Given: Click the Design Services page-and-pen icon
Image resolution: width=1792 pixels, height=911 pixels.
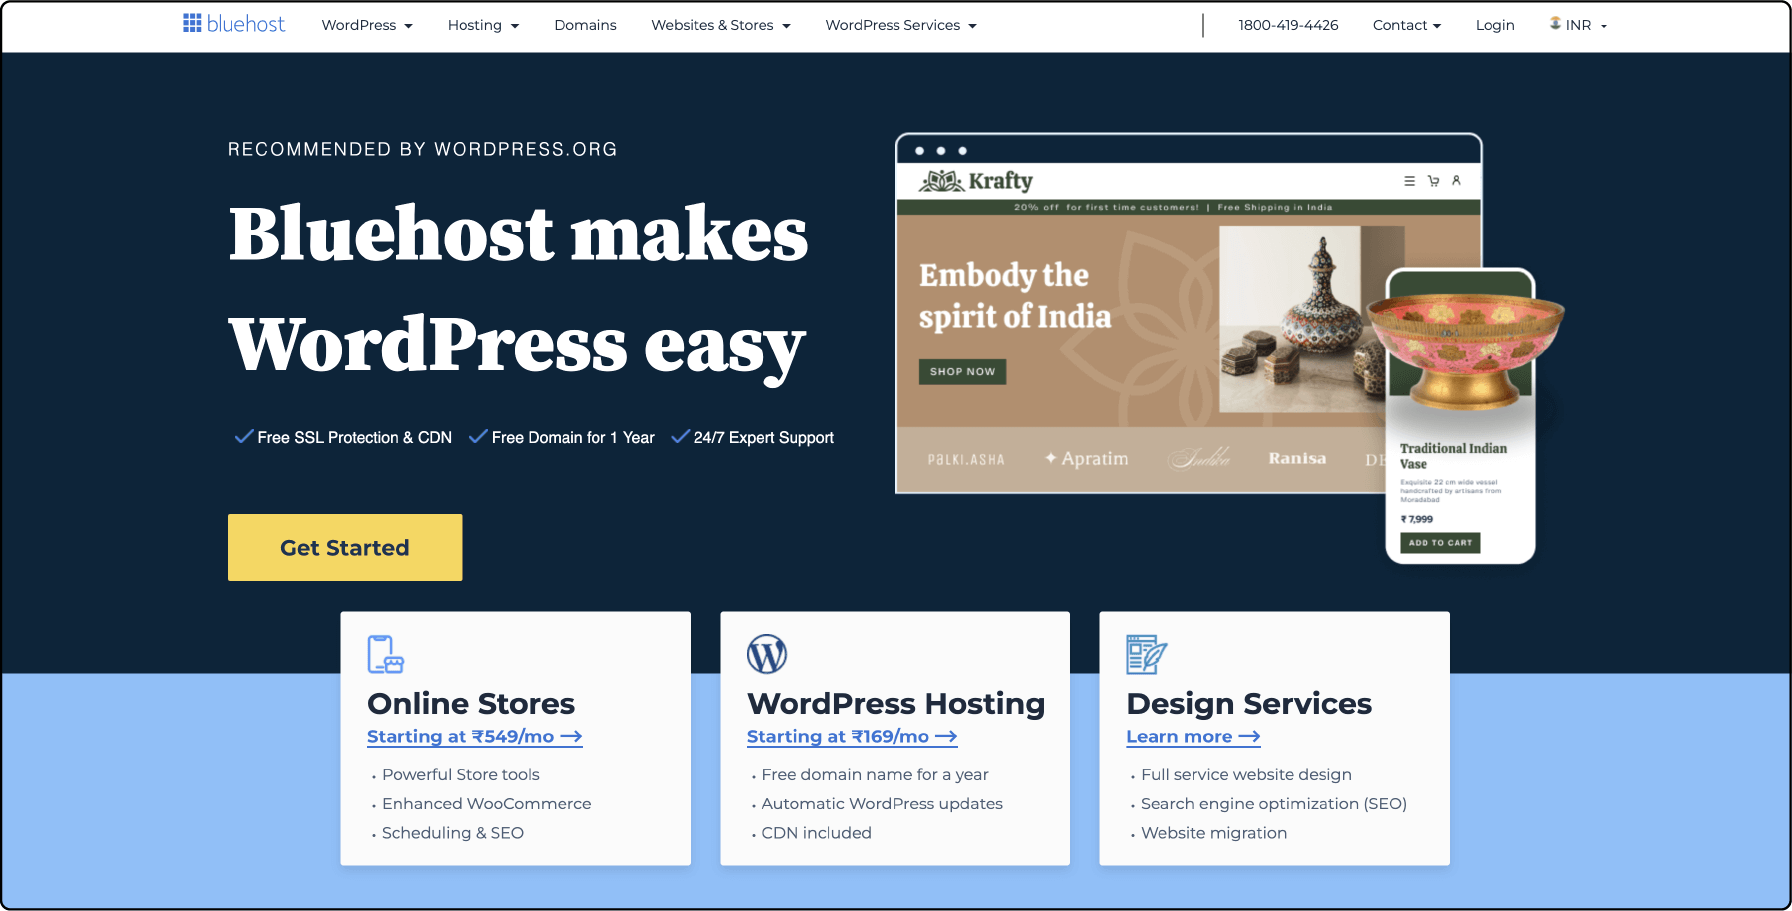Looking at the screenshot, I should 1146,654.
